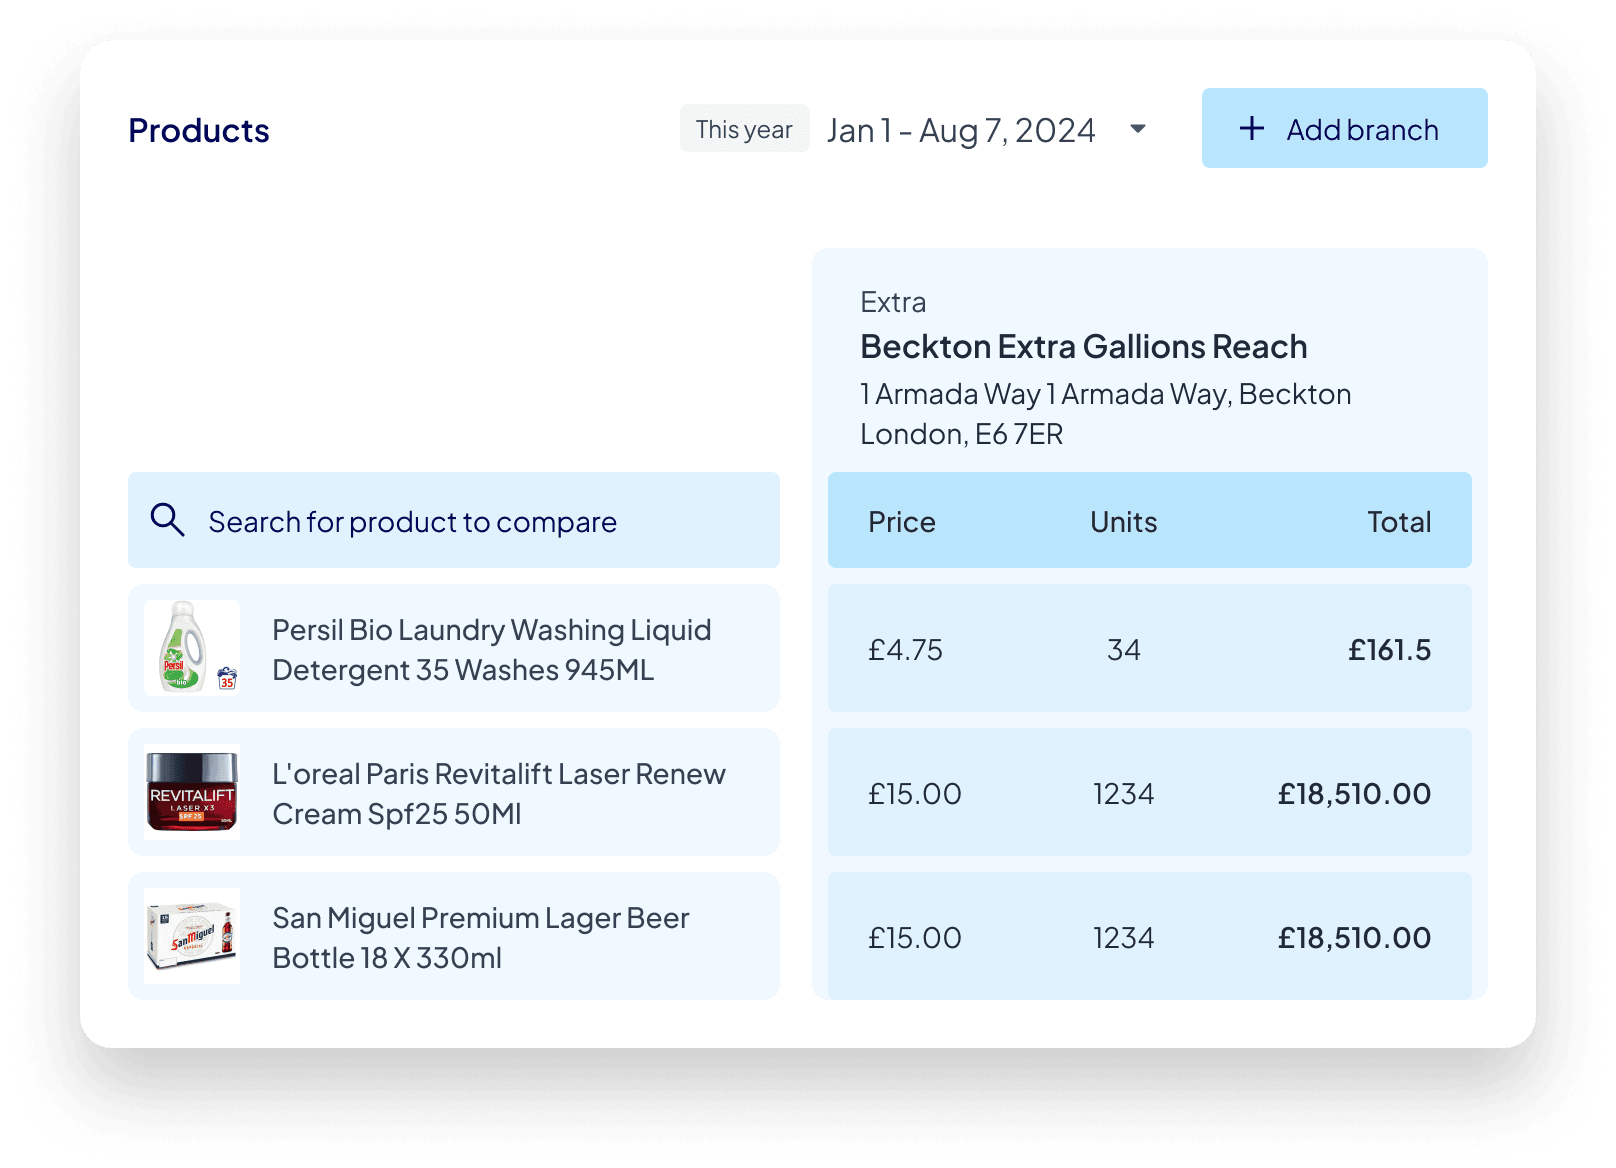Click the L'oreal row £15.00 price

tap(914, 794)
